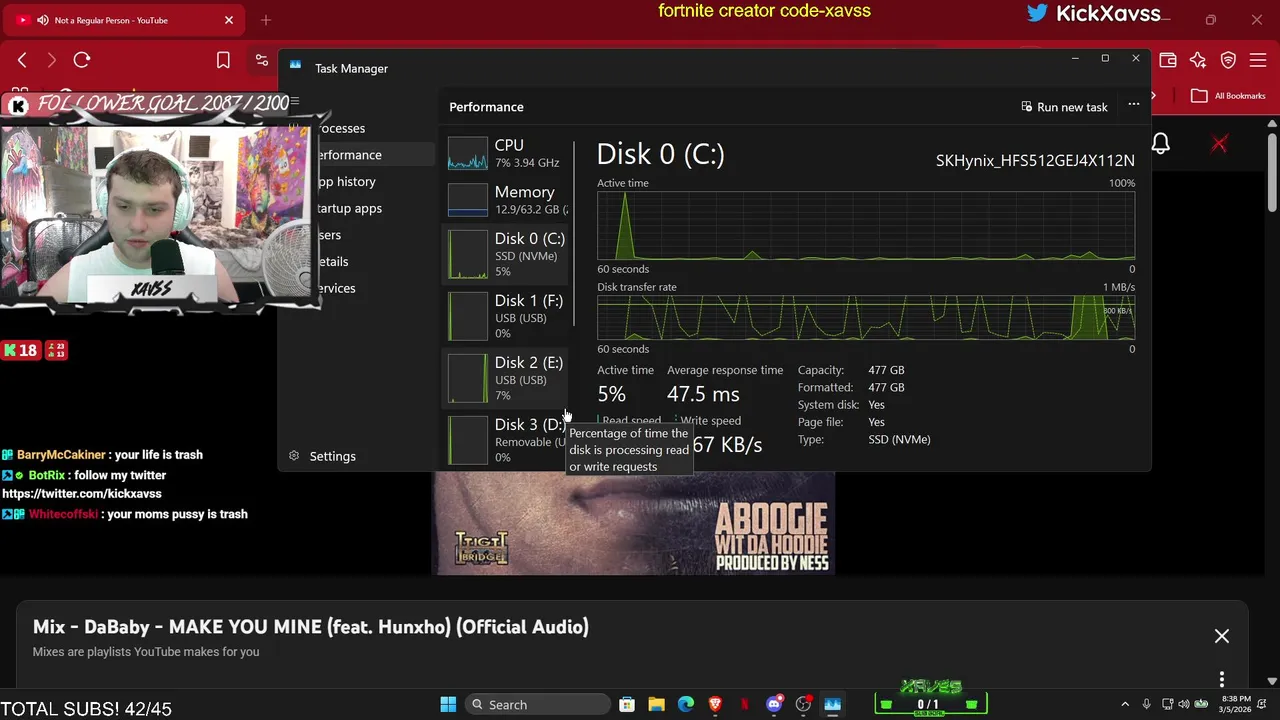1280x720 pixels.
Task: Click taskbar Search box
Action: 536,704
